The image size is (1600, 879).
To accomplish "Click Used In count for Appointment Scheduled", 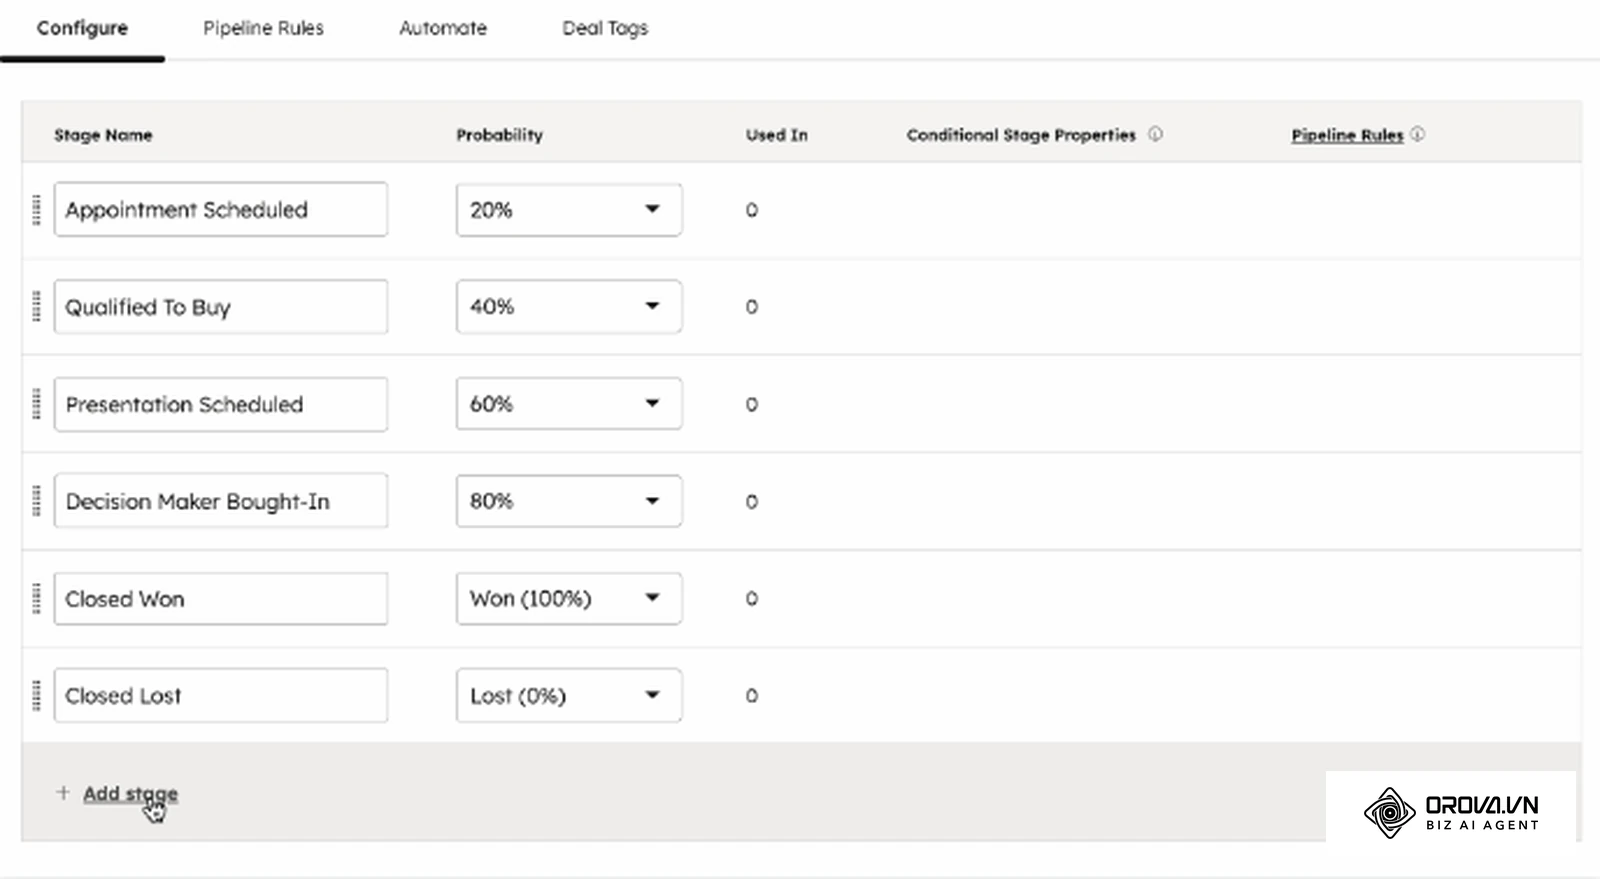I will pyautogui.click(x=752, y=210).
